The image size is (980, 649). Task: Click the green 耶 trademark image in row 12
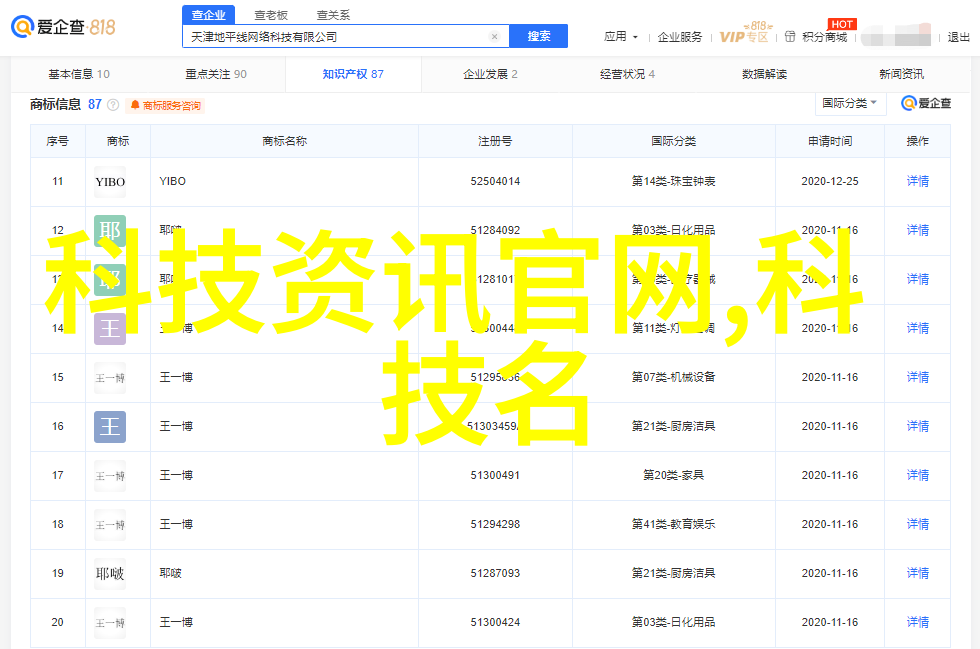point(110,231)
